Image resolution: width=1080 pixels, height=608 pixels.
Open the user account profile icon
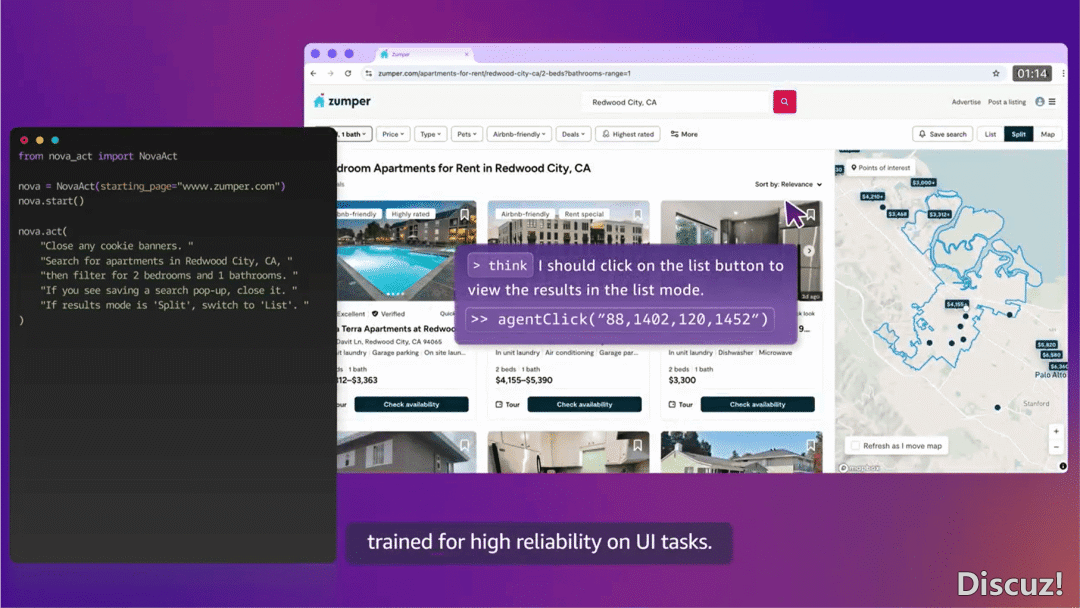pos(1040,102)
